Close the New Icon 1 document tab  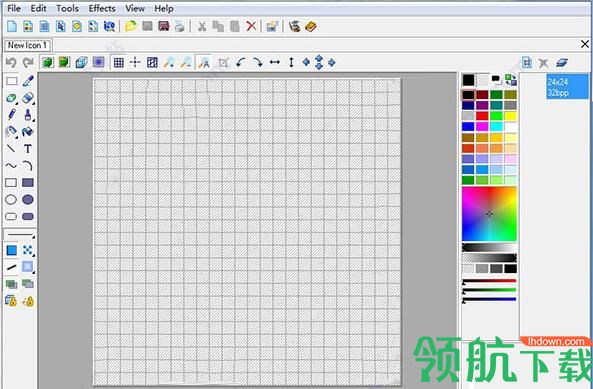585,44
